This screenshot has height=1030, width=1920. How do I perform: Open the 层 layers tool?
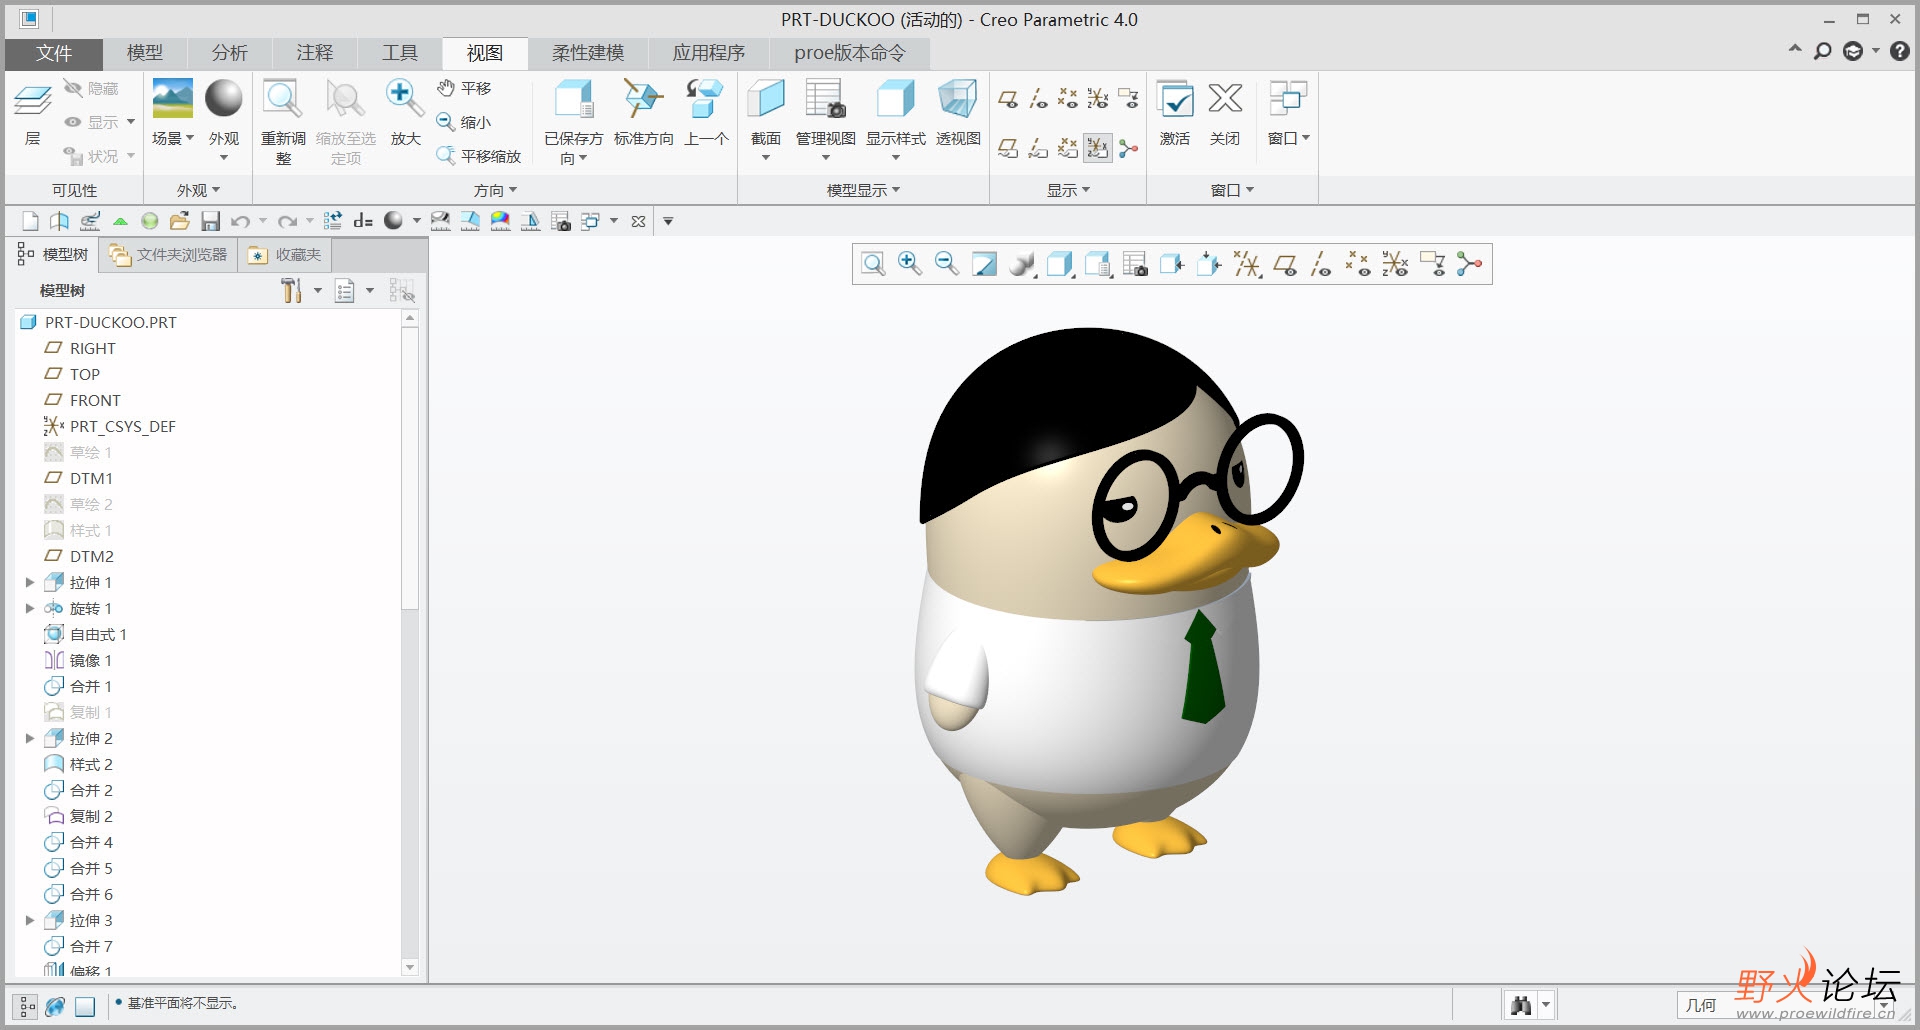pyautogui.click(x=33, y=112)
